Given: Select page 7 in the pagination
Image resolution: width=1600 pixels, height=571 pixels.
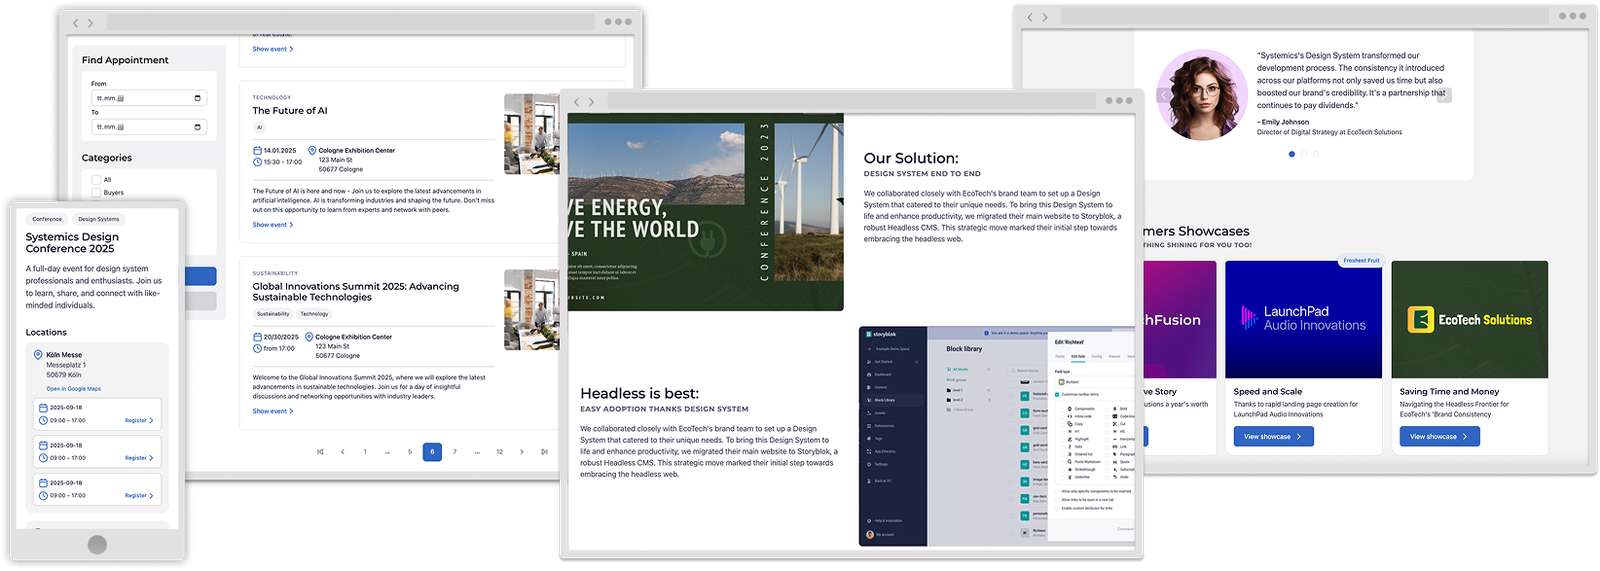Looking at the screenshot, I should pyautogui.click(x=455, y=452).
